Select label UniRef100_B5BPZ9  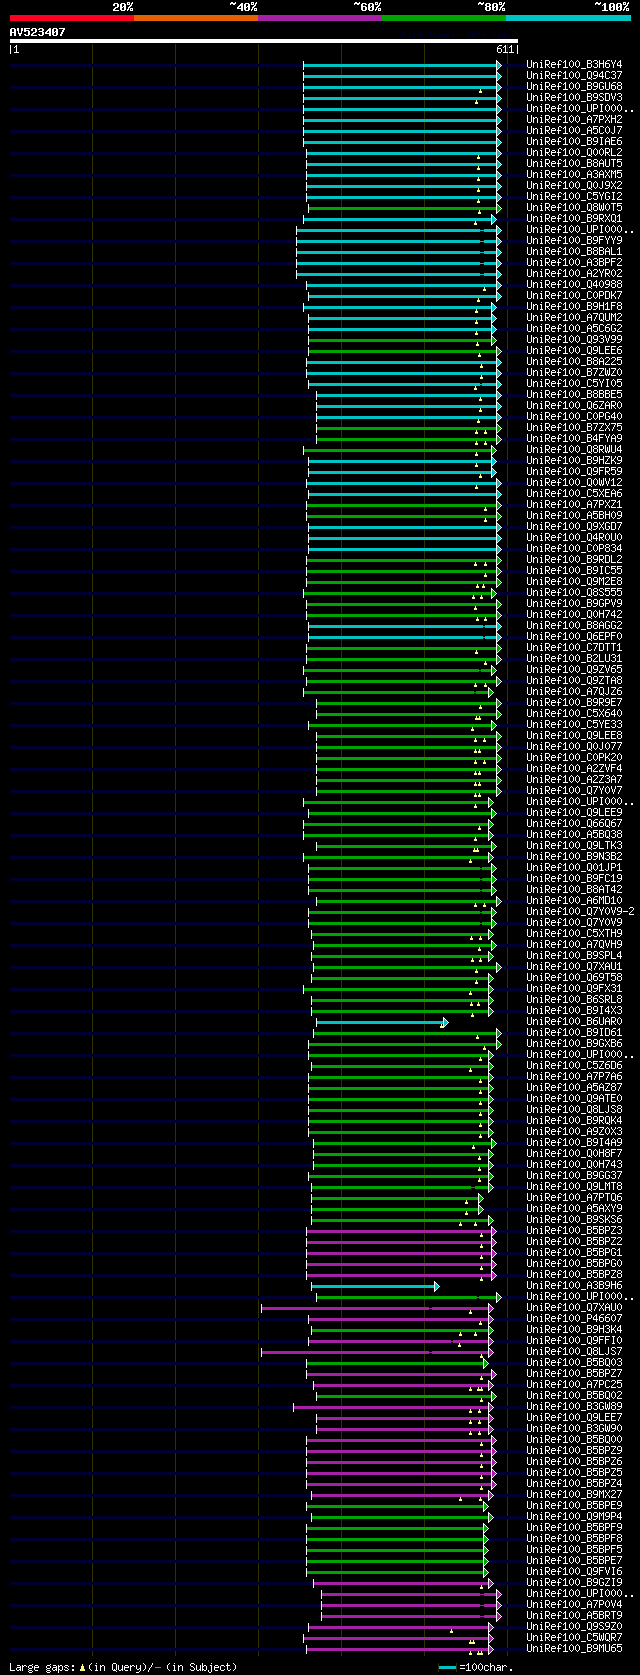click(574, 1451)
